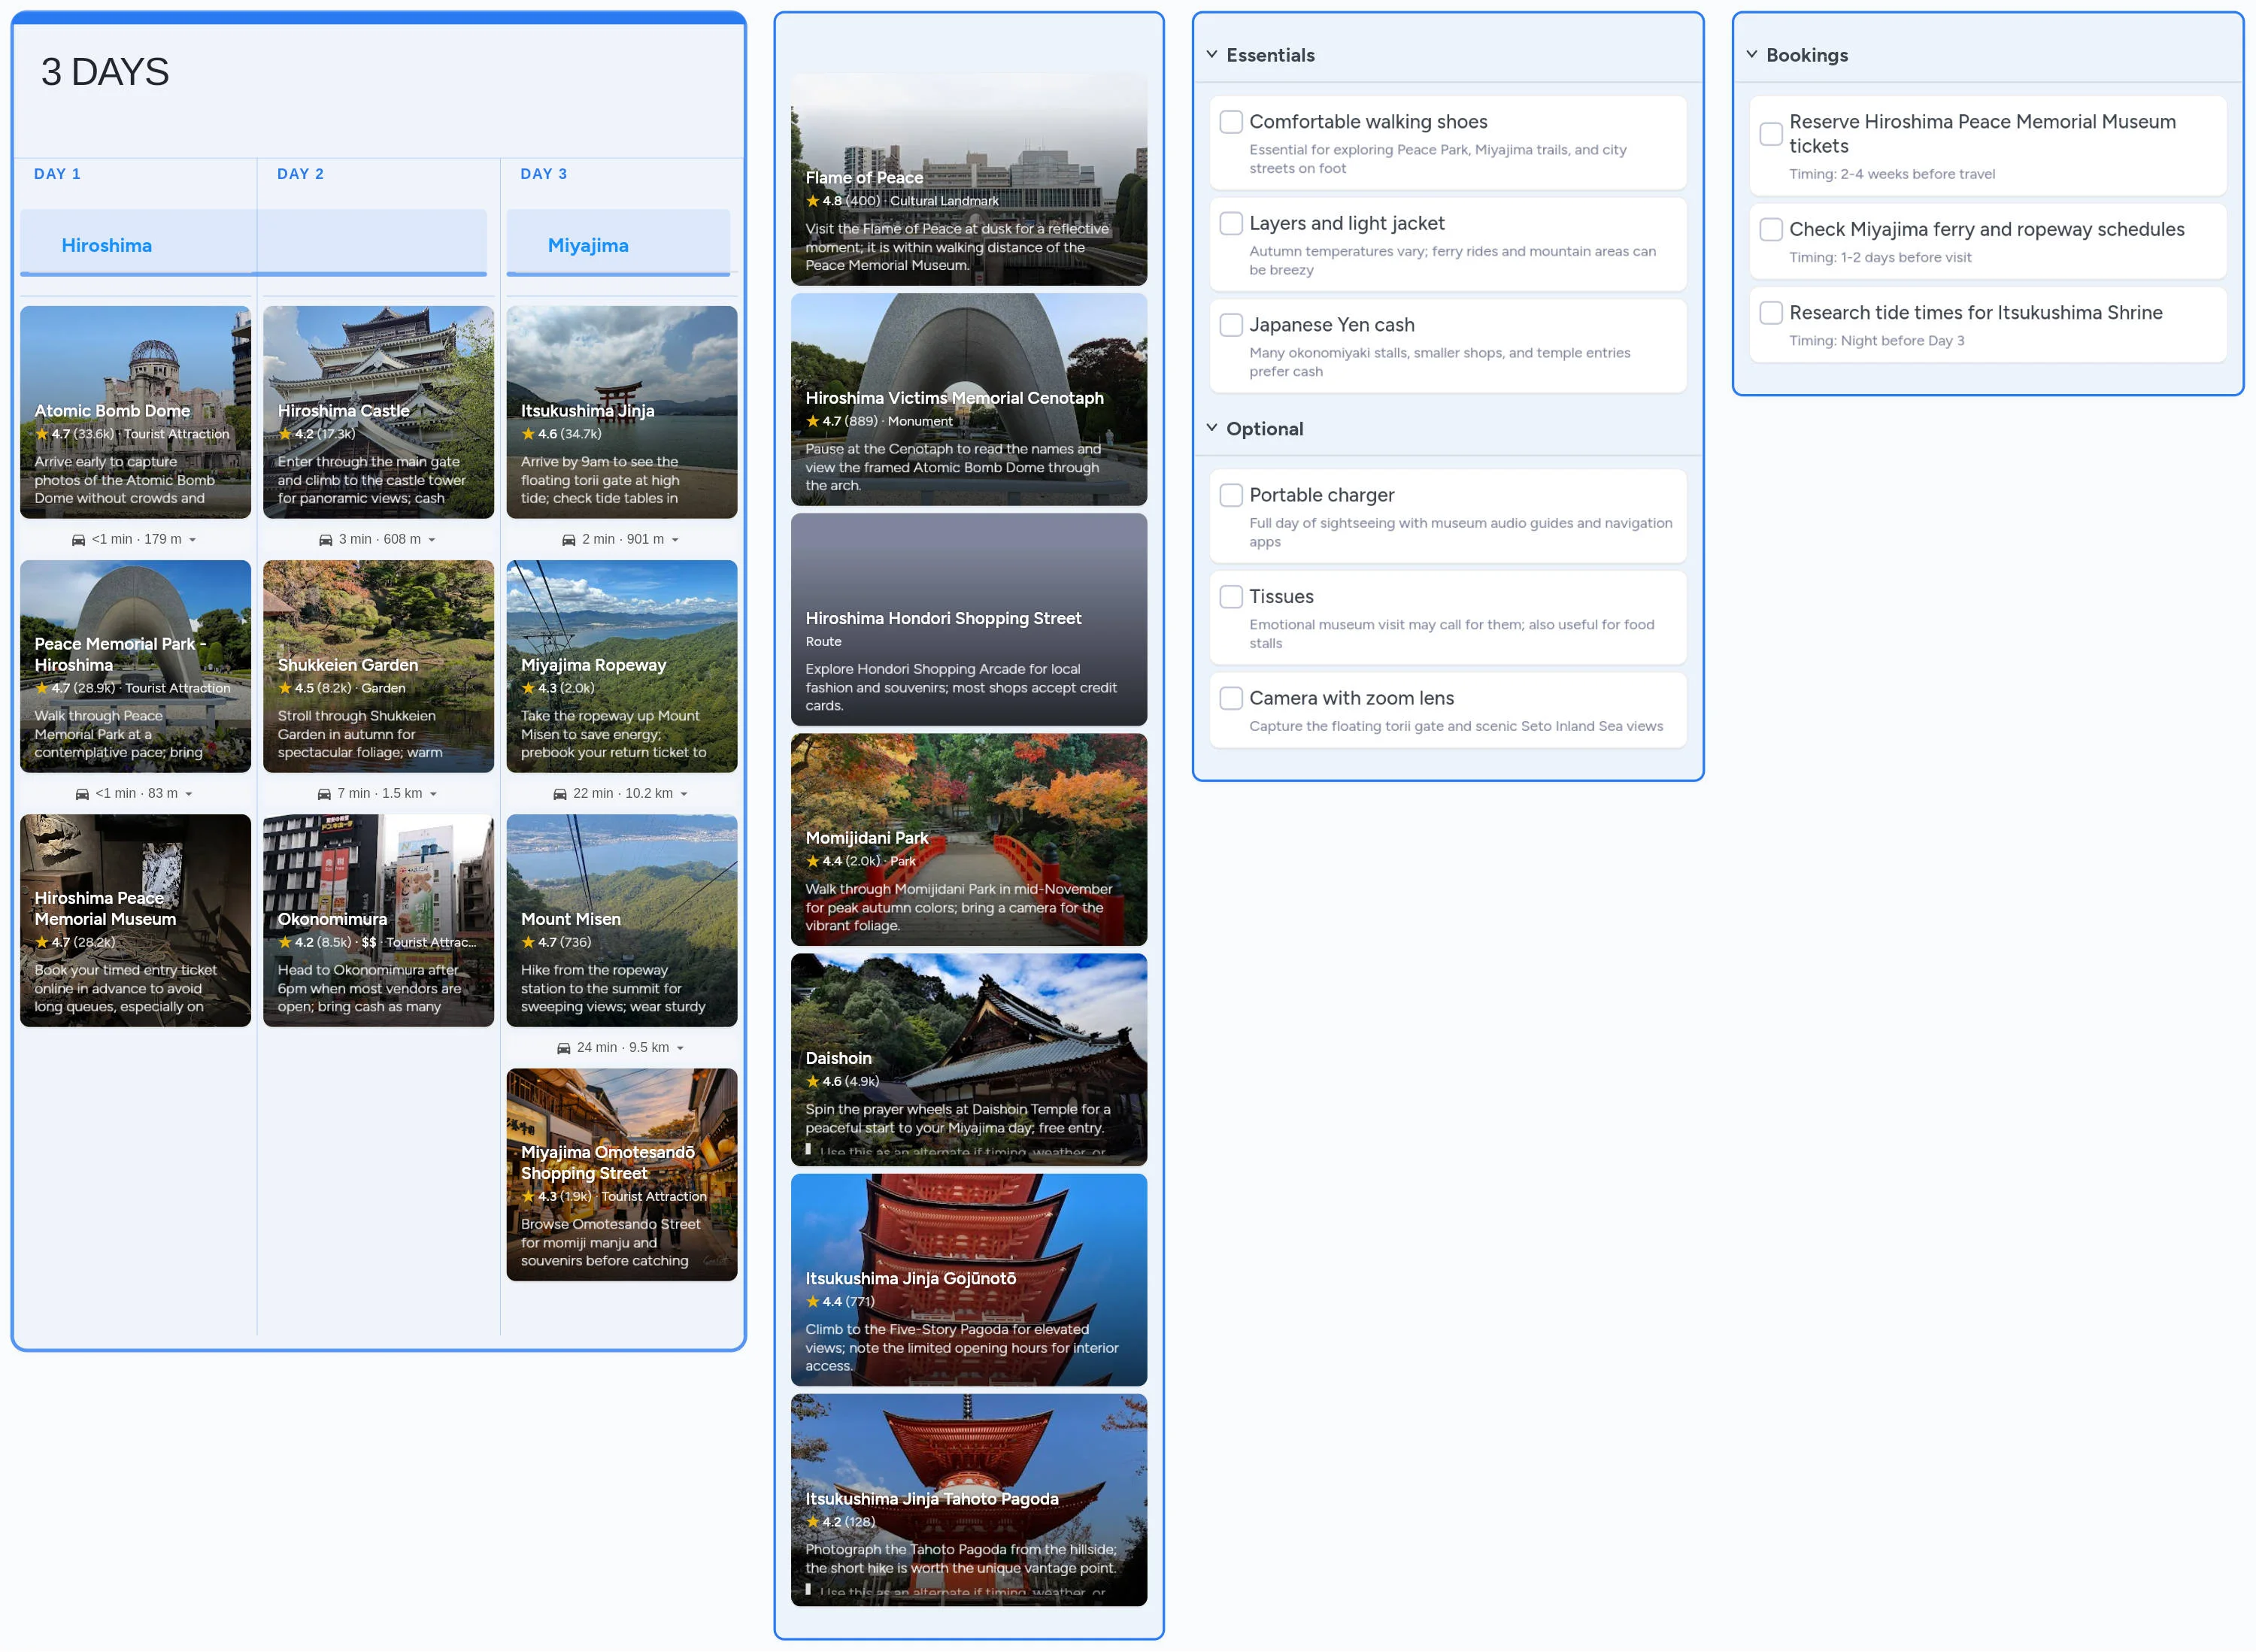Click car icon below Mount Misen card
Image resolution: width=2256 pixels, height=1652 pixels.
pyautogui.click(x=563, y=1048)
